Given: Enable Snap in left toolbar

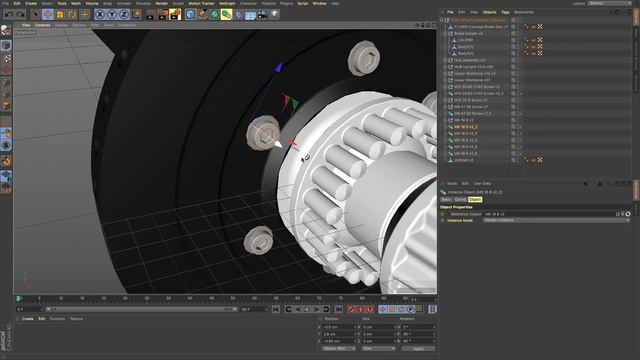Looking at the screenshot, I should click(x=6, y=162).
